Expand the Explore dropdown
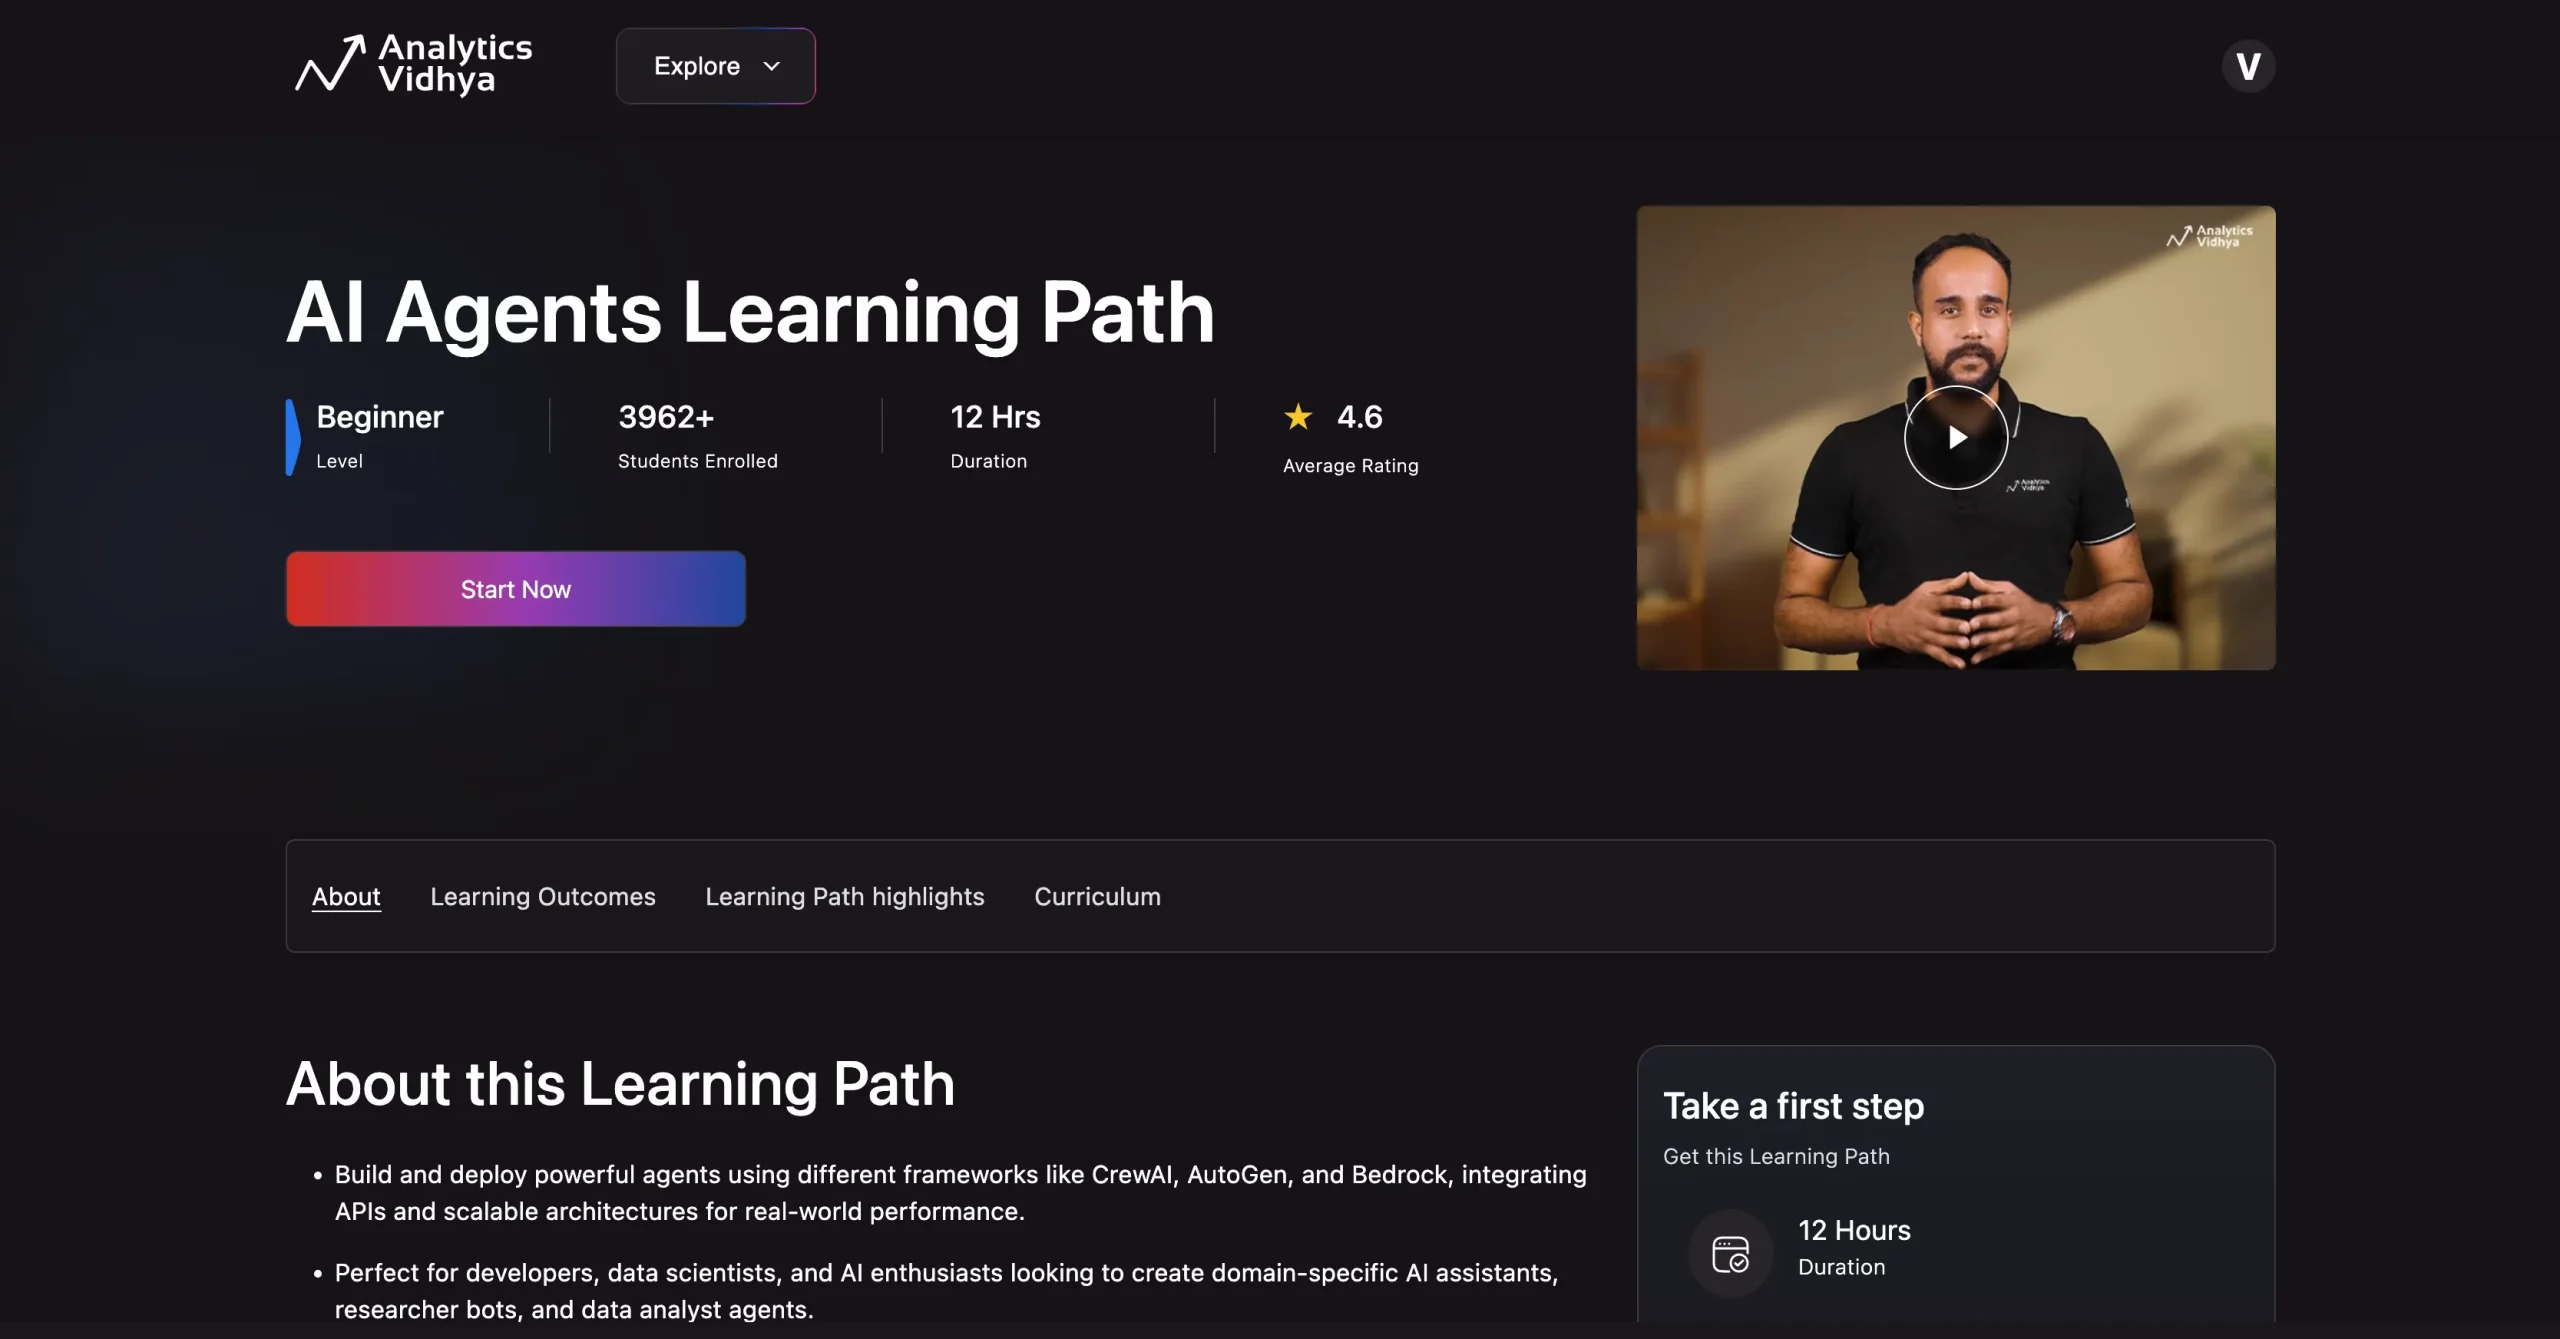 (x=716, y=66)
